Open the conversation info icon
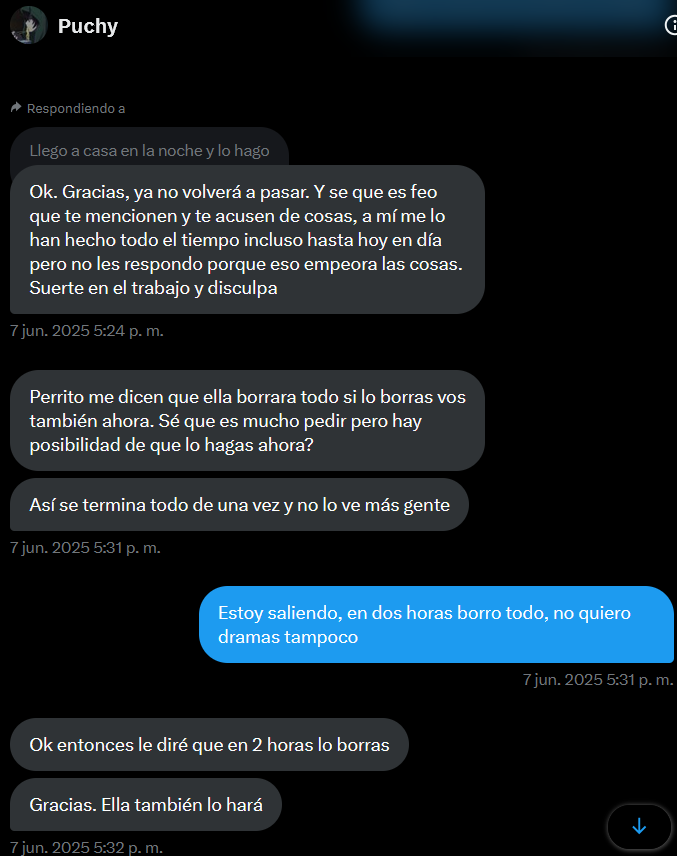The height and width of the screenshot is (856, 677). click(671, 25)
